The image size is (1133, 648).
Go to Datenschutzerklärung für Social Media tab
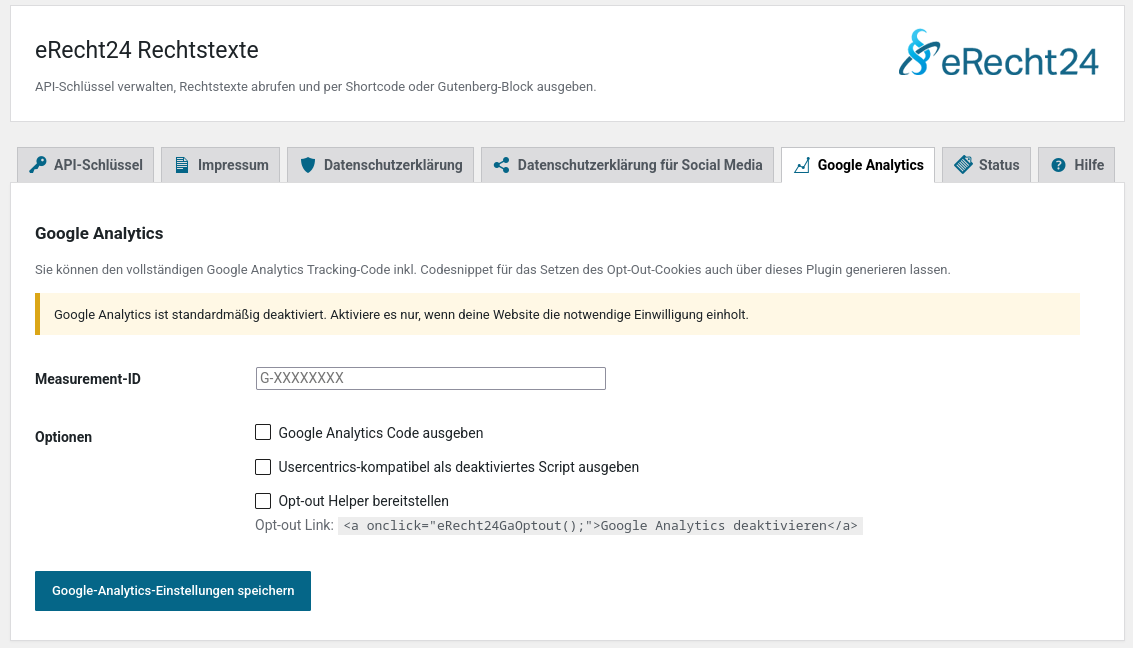[627, 165]
